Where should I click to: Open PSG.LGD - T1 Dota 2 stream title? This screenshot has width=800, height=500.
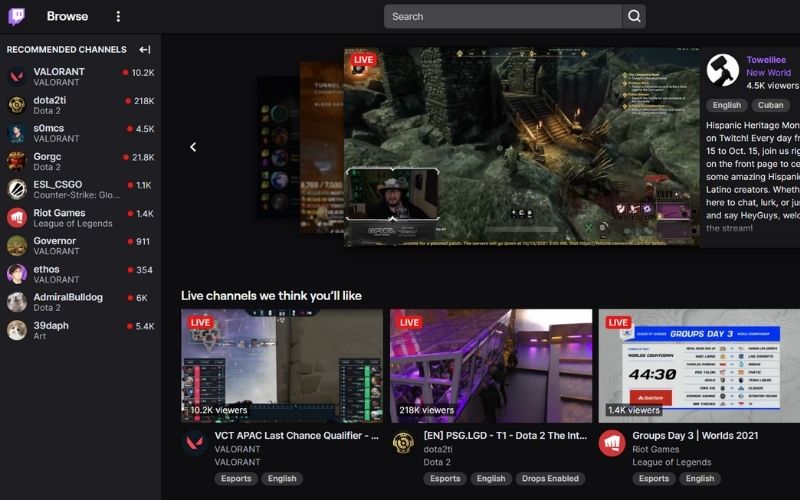[505, 435]
